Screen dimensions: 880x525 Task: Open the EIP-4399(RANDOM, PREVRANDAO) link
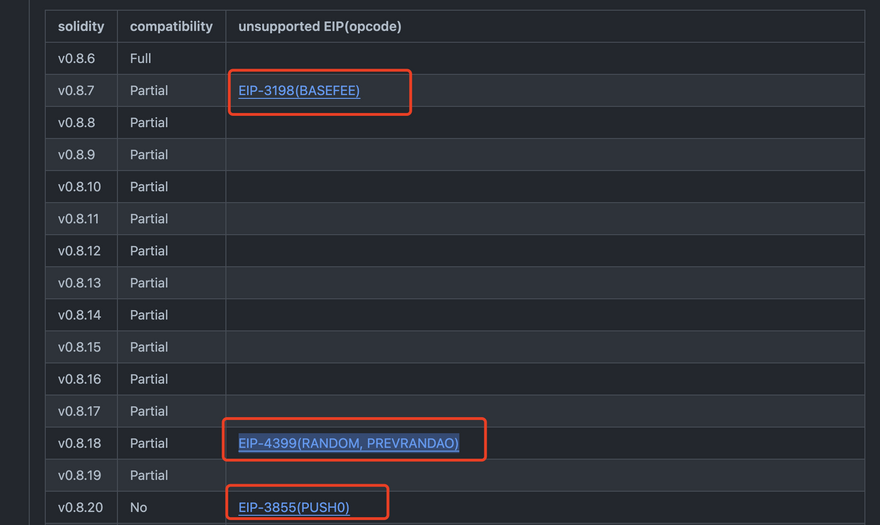click(x=348, y=443)
